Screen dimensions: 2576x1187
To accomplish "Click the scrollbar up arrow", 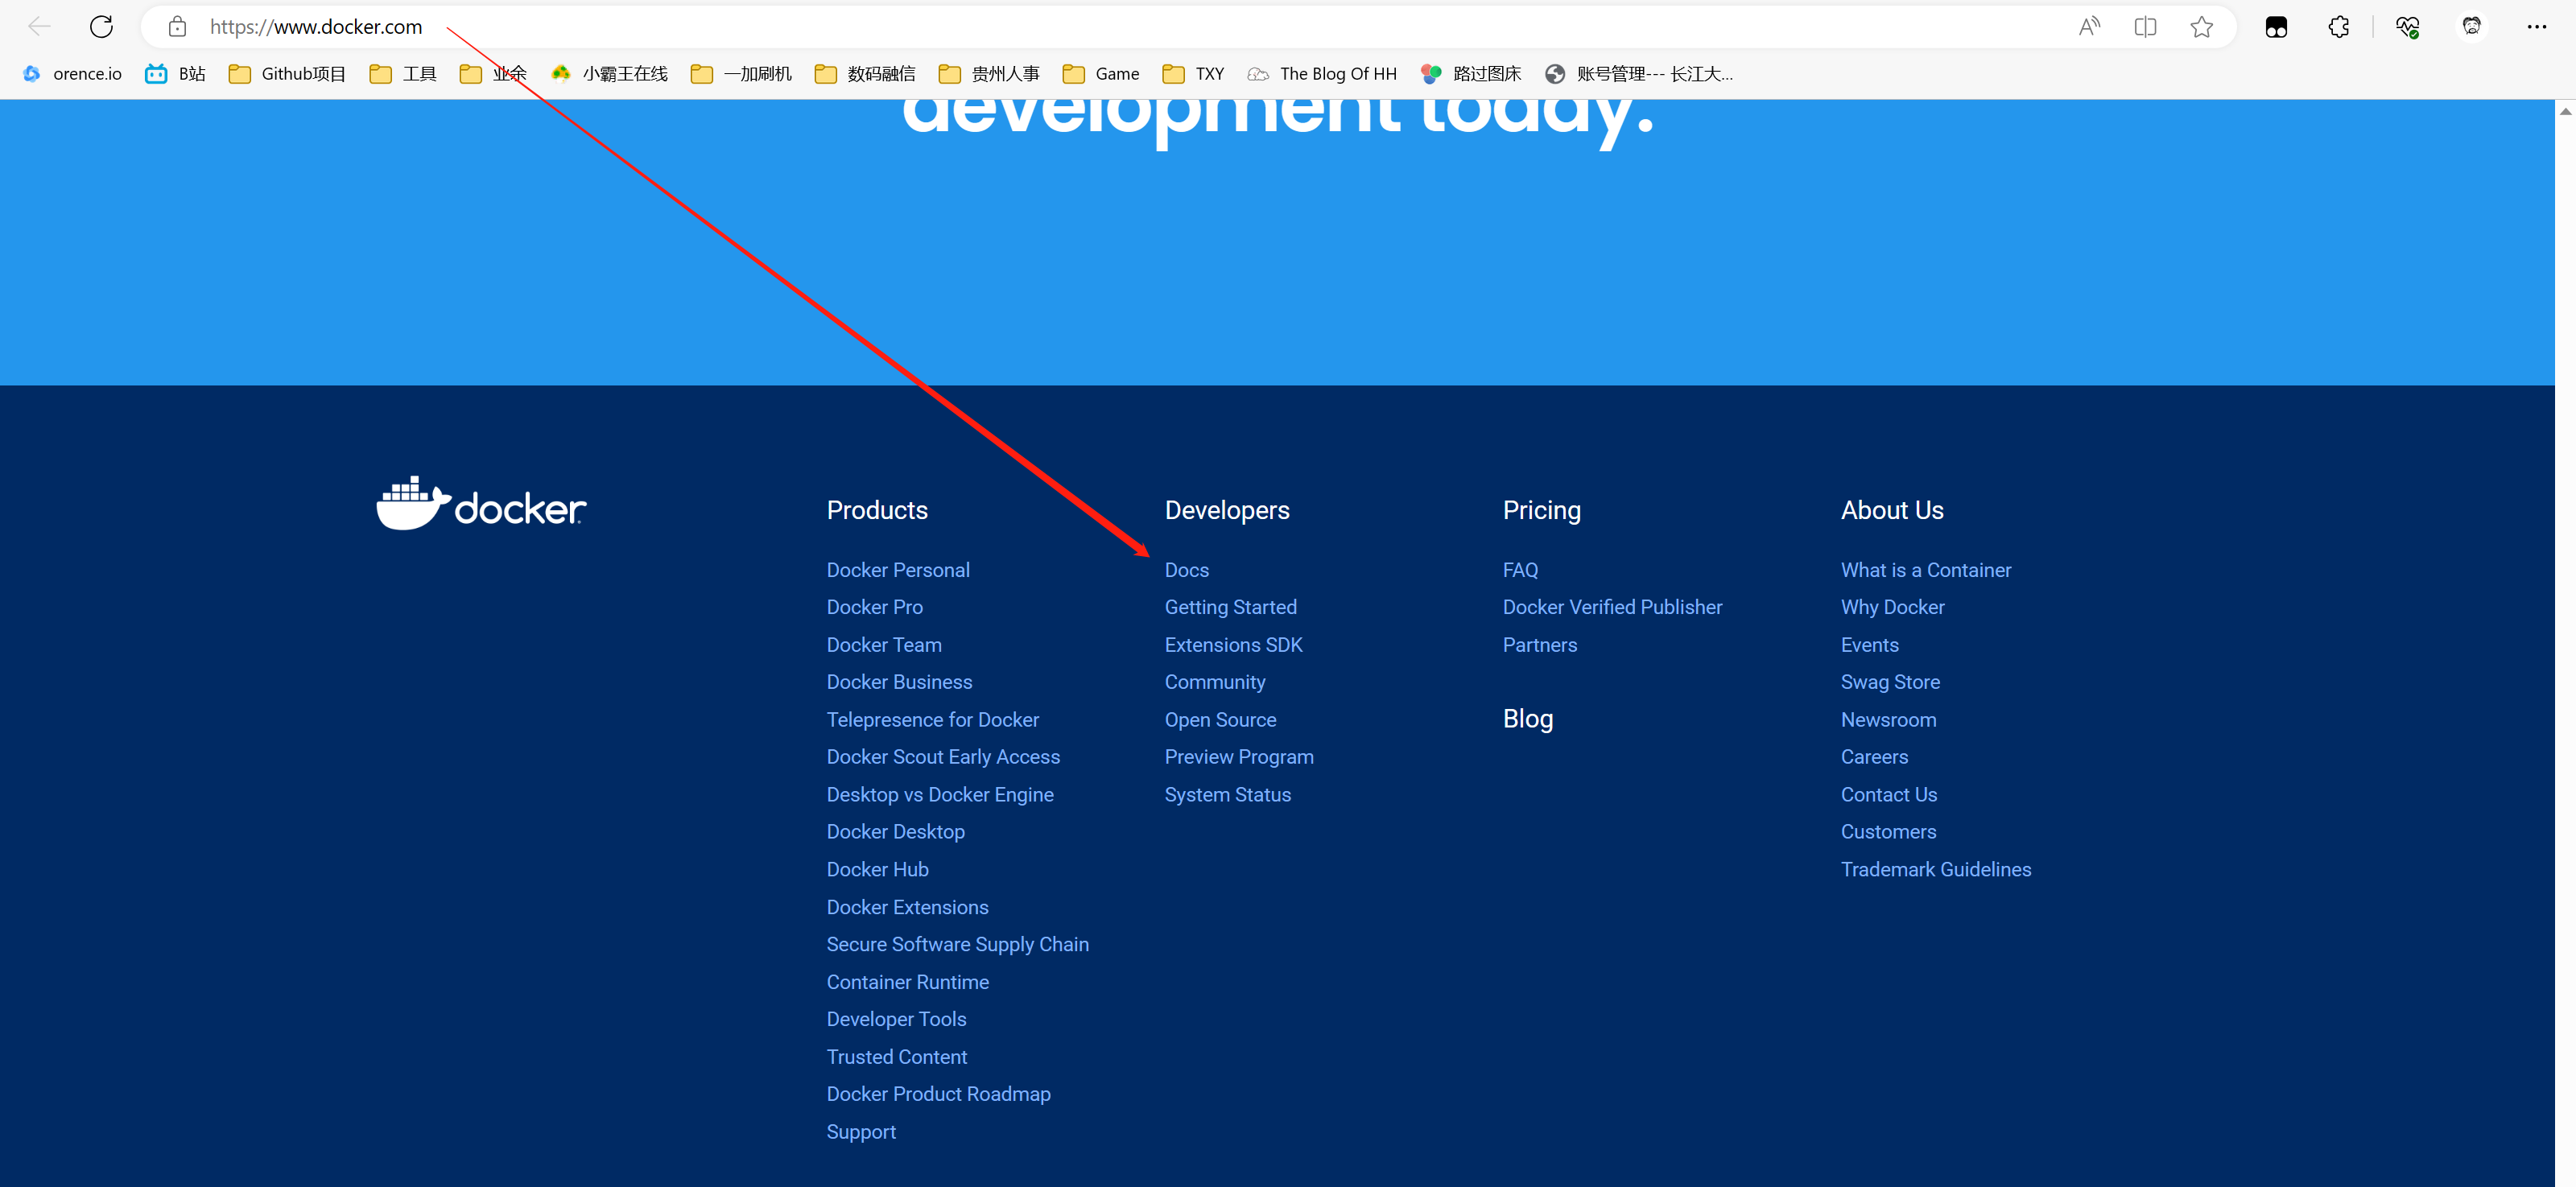I will pos(2565,111).
